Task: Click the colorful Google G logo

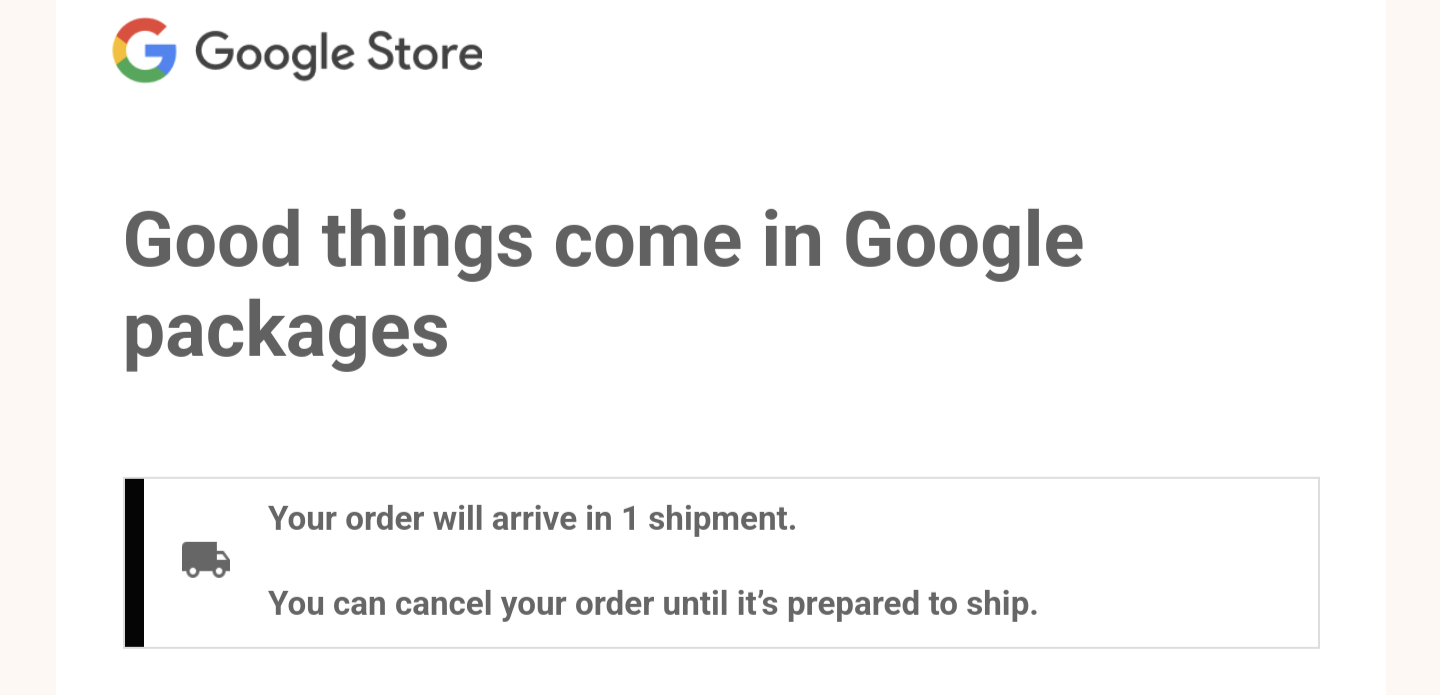Action: 145,51
